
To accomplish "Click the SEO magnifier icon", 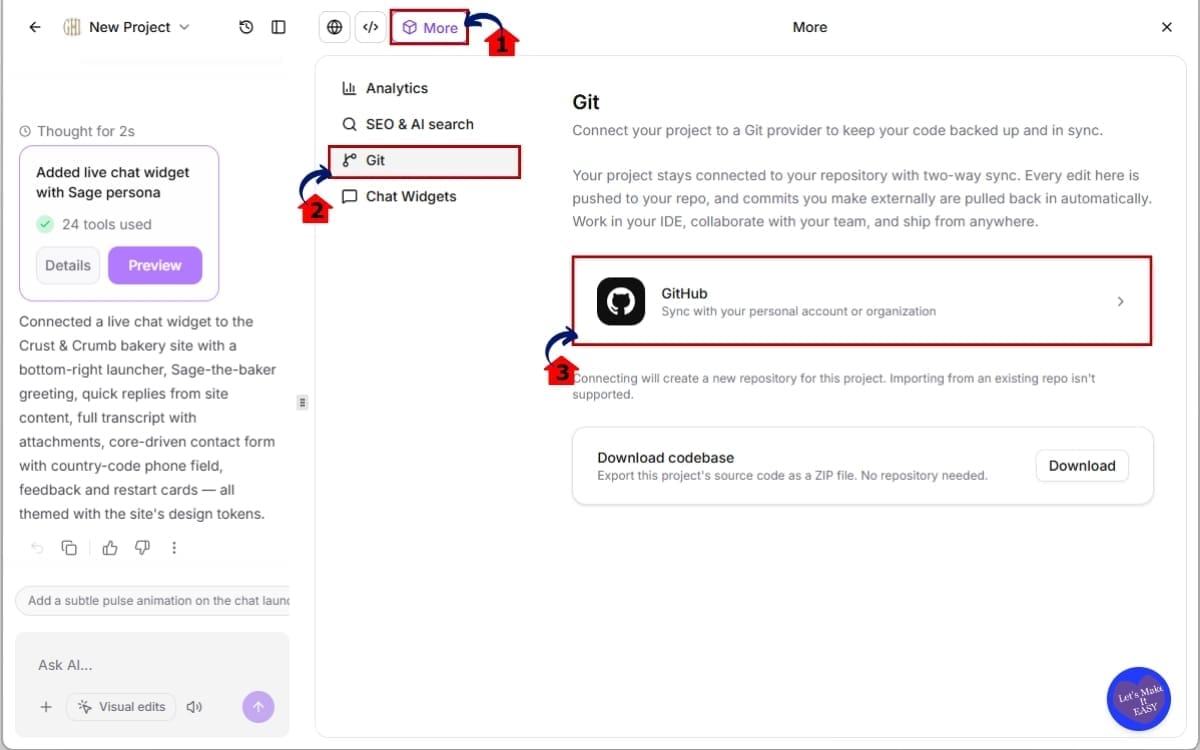I will click(x=349, y=124).
